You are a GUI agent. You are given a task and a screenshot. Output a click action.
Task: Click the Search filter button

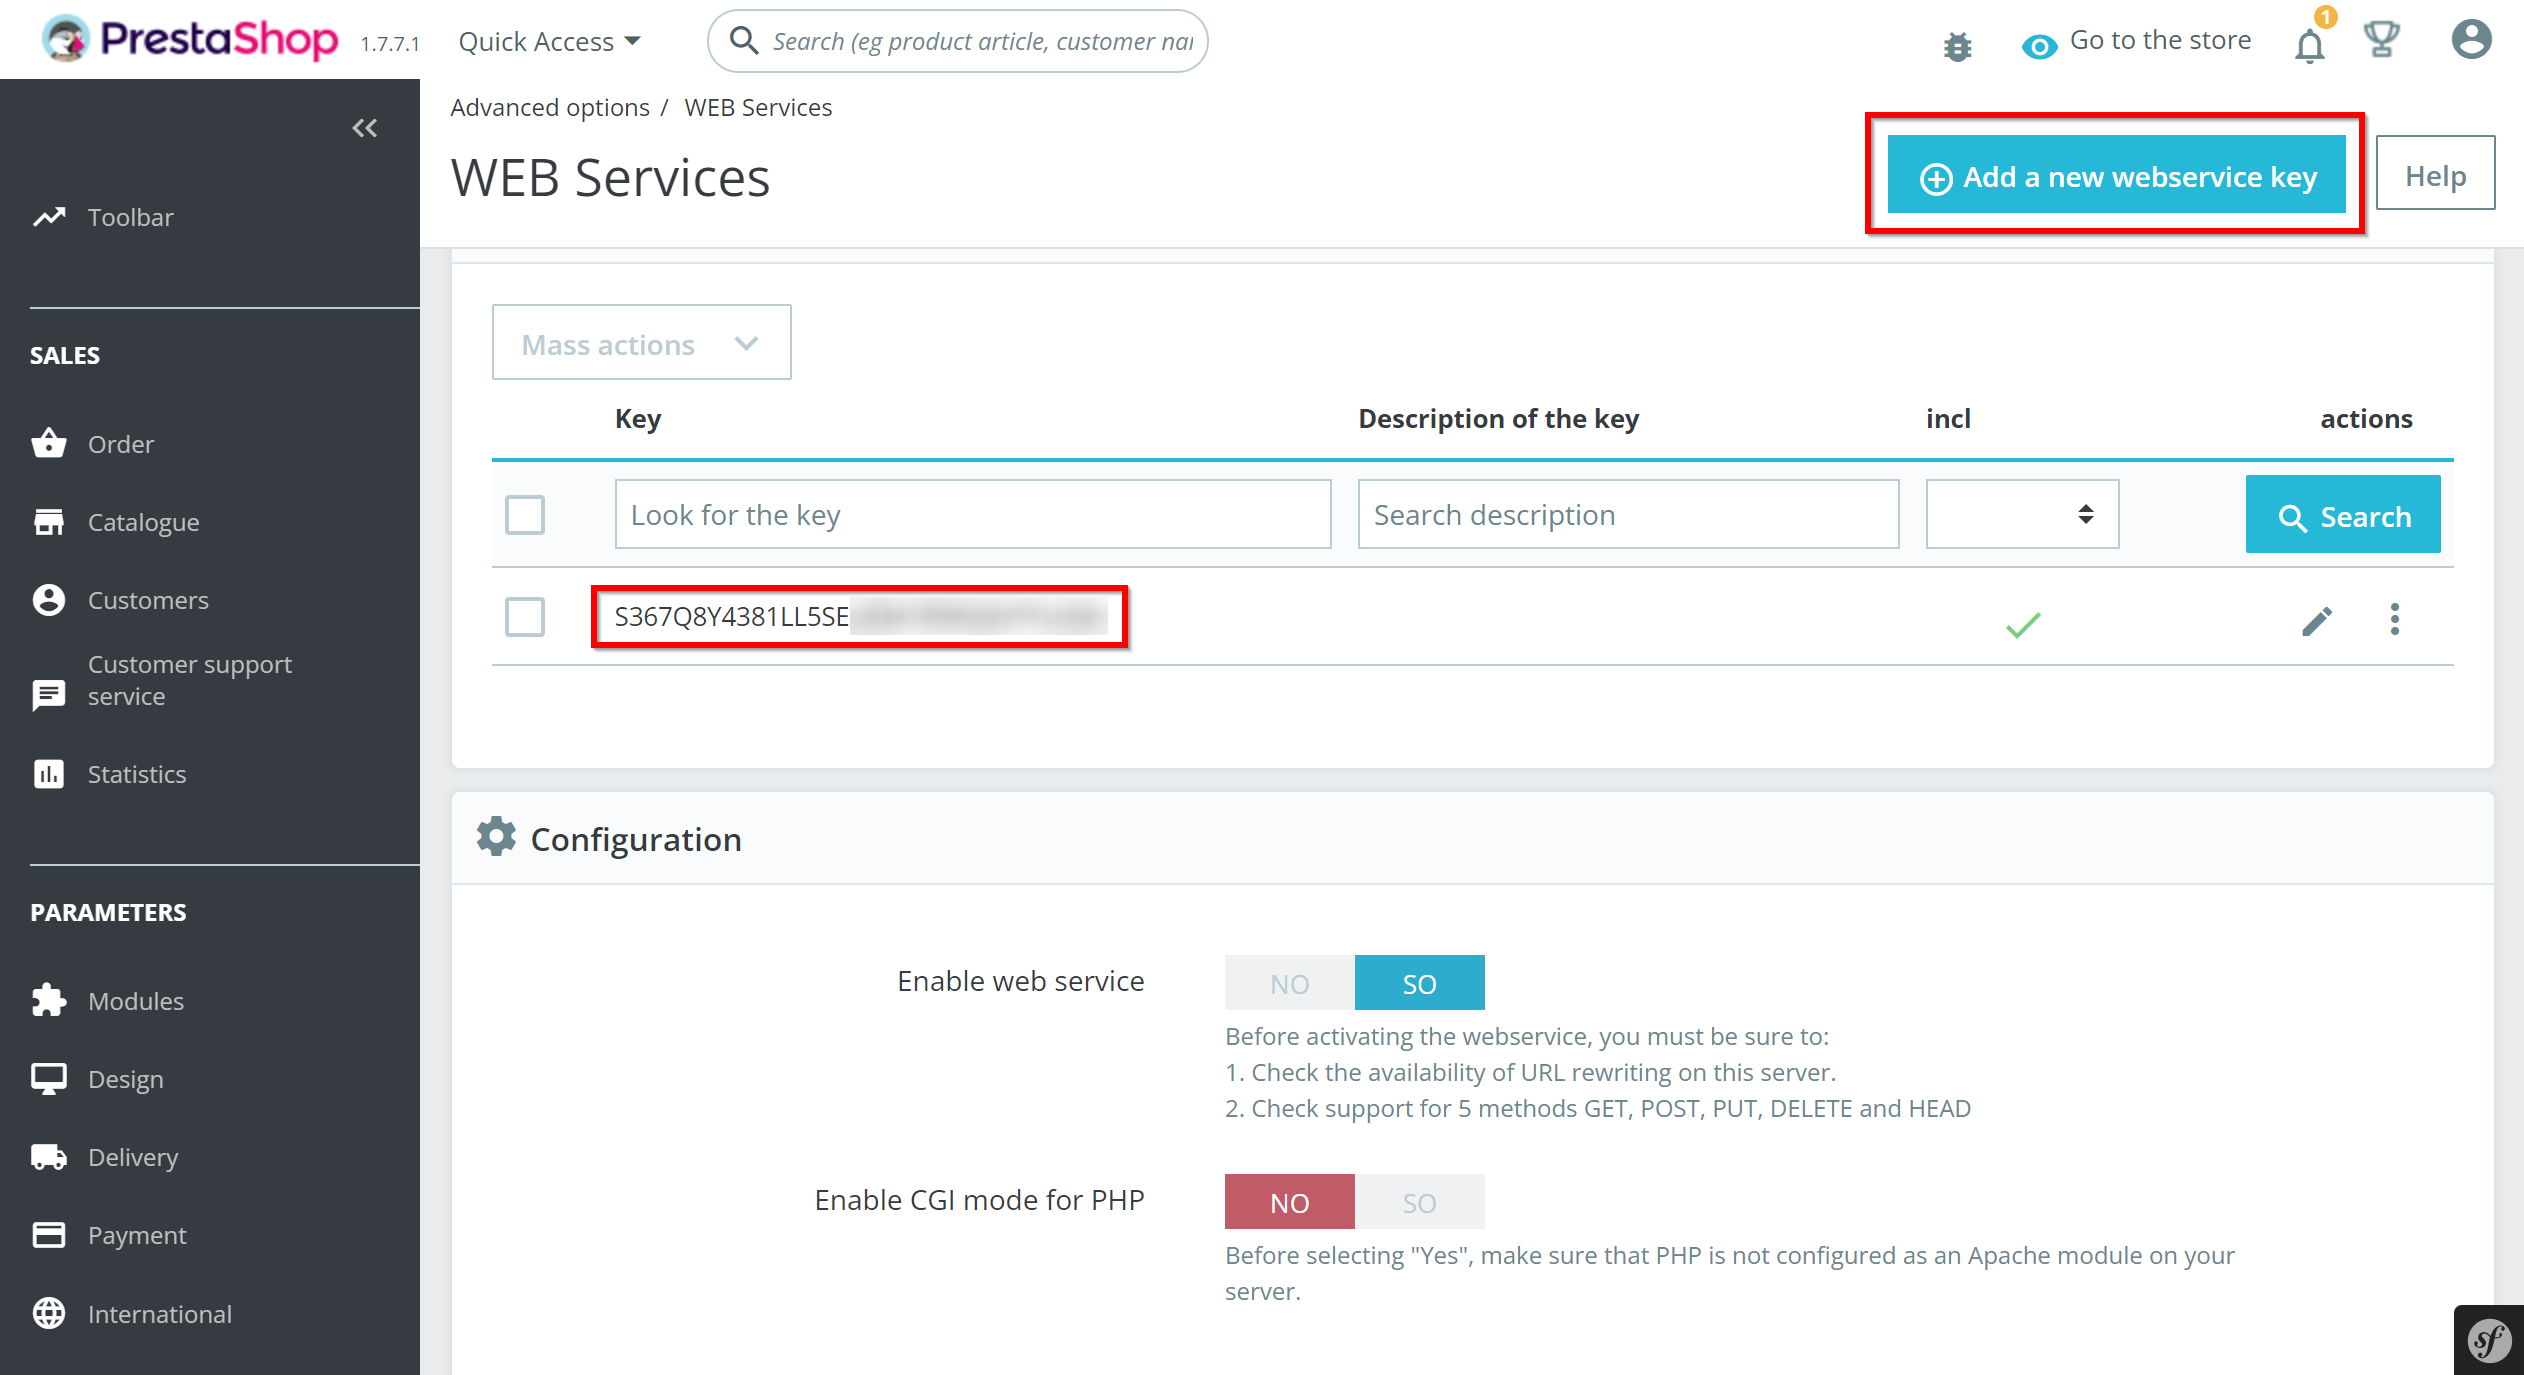(x=2343, y=514)
